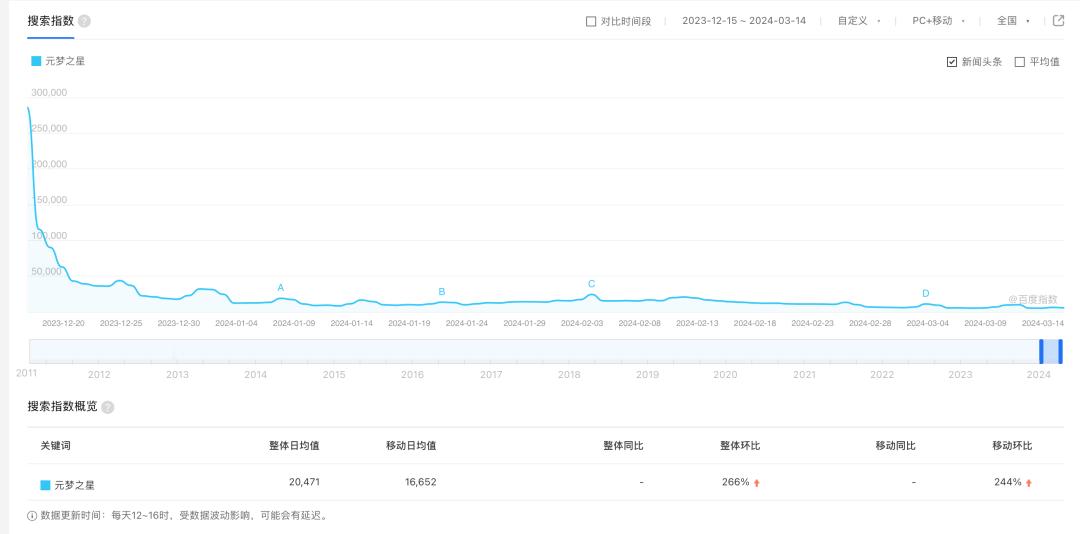Screen dimensions: 1080x534
Task: Select the 搜索指数 tab
Action: click(x=50, y=21)
